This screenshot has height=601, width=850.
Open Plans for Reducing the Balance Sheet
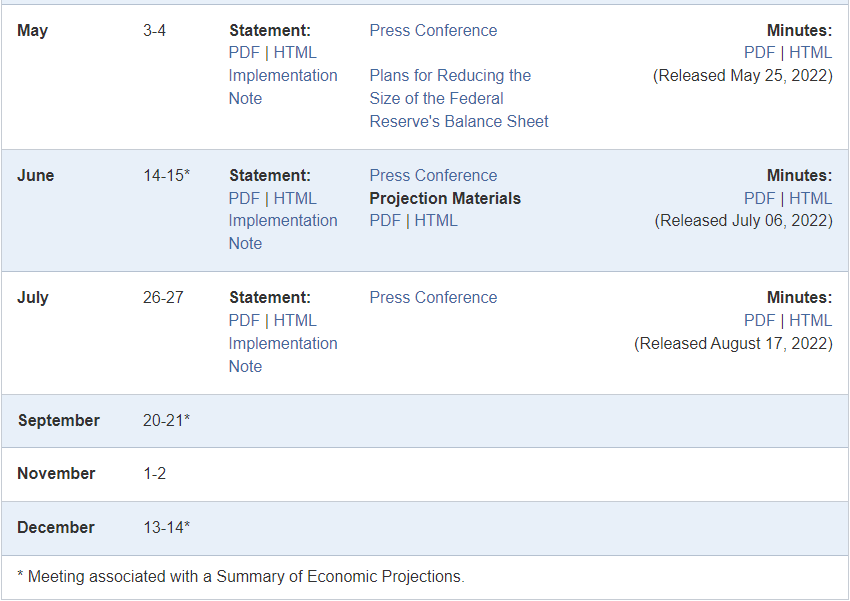pyautogui.click(x=459, y=98)
